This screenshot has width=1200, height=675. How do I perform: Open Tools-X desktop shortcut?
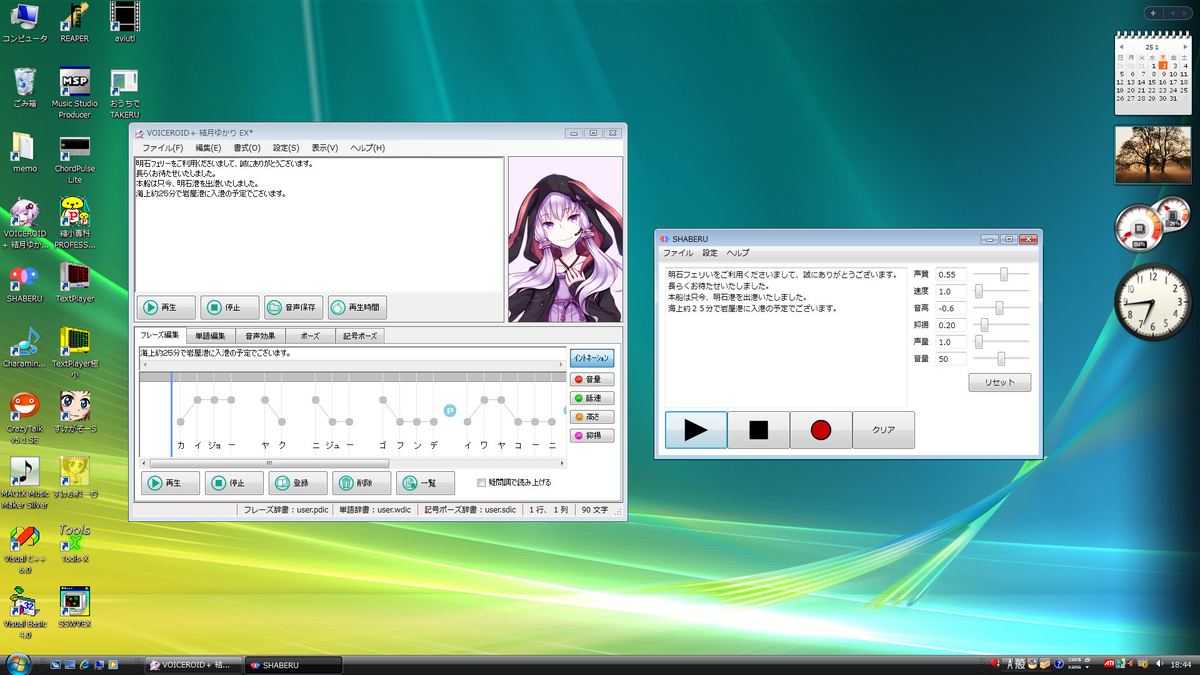[75, 542]
